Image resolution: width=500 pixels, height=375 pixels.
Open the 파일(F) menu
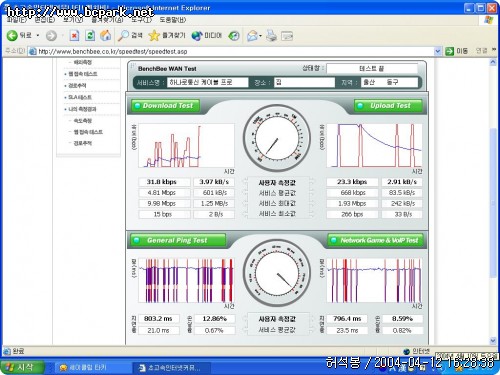point(17,20)
